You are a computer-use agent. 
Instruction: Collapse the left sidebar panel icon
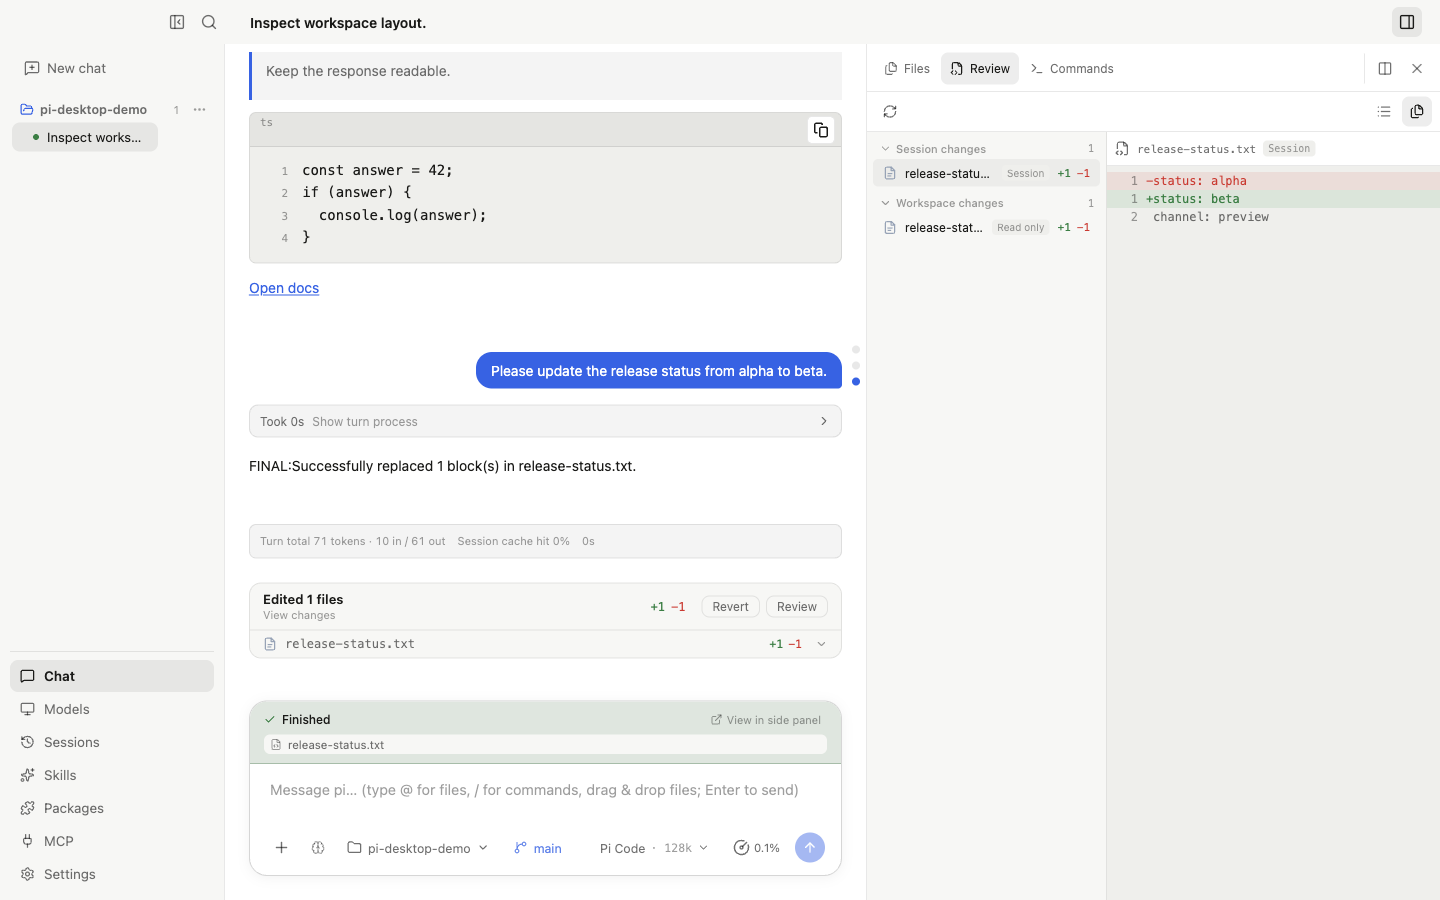tap(177, 22)
